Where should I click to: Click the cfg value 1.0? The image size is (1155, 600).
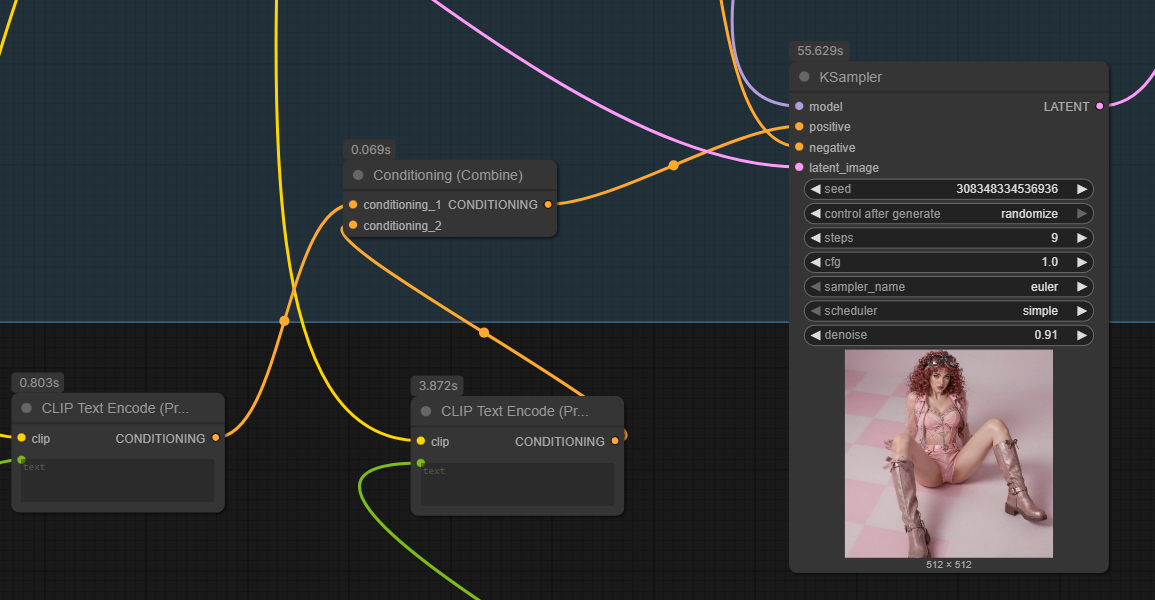coord(1050,262)
